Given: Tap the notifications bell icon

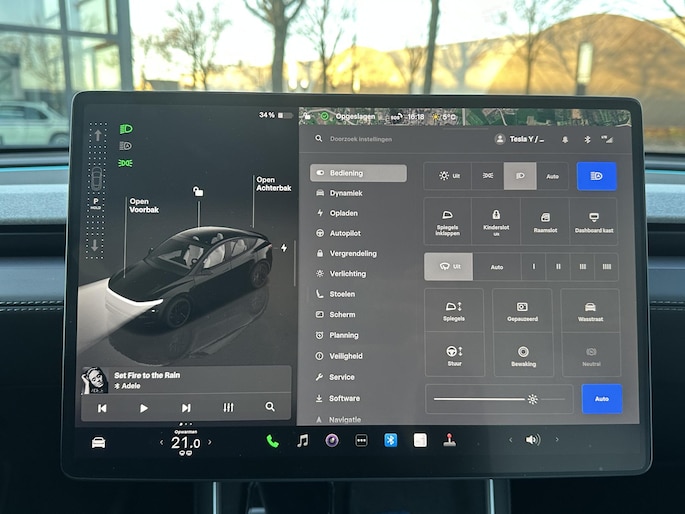Looking at the screenshot, I should [x=565, y=139].
